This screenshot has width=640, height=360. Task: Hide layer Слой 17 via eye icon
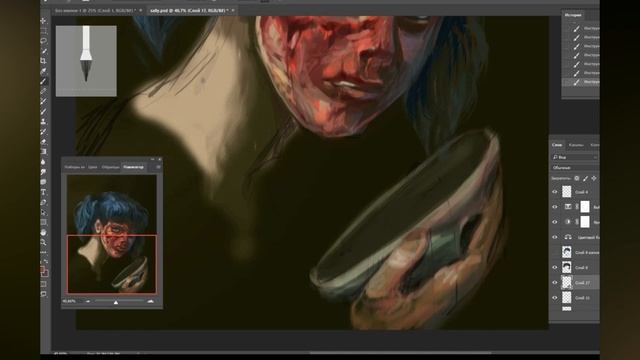pos(555,282)
